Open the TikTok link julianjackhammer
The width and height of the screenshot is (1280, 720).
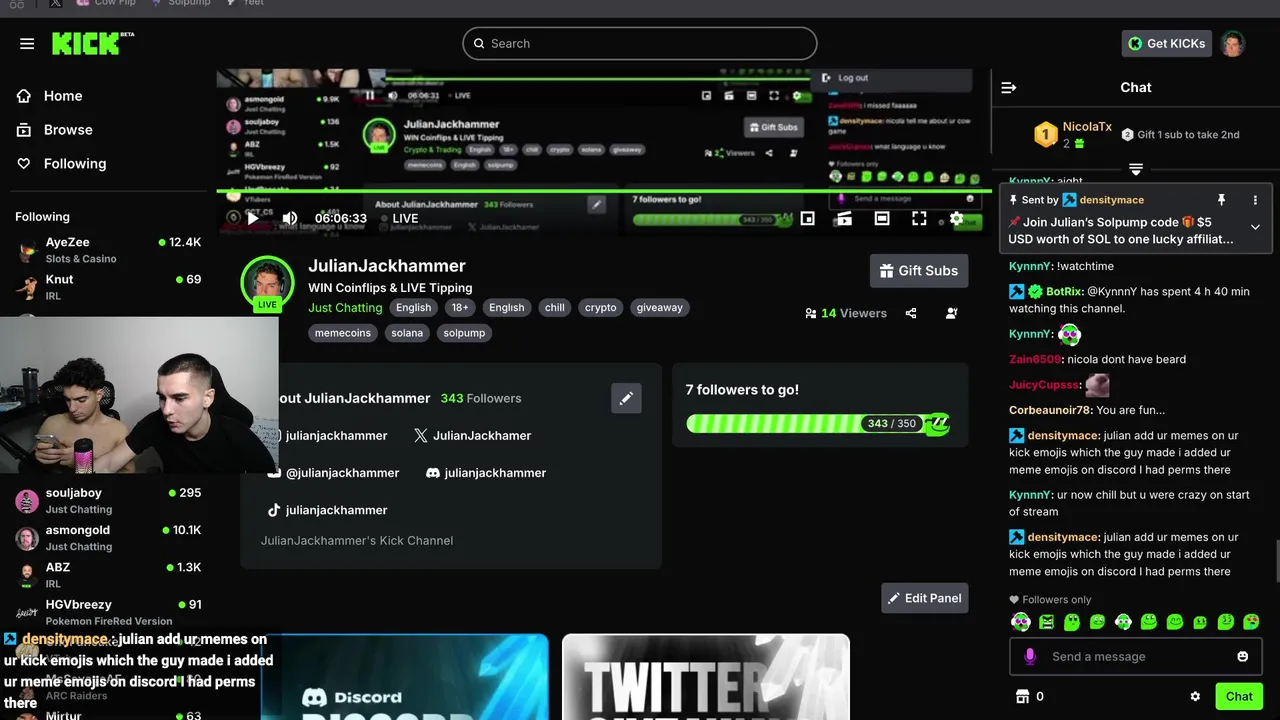326,510
